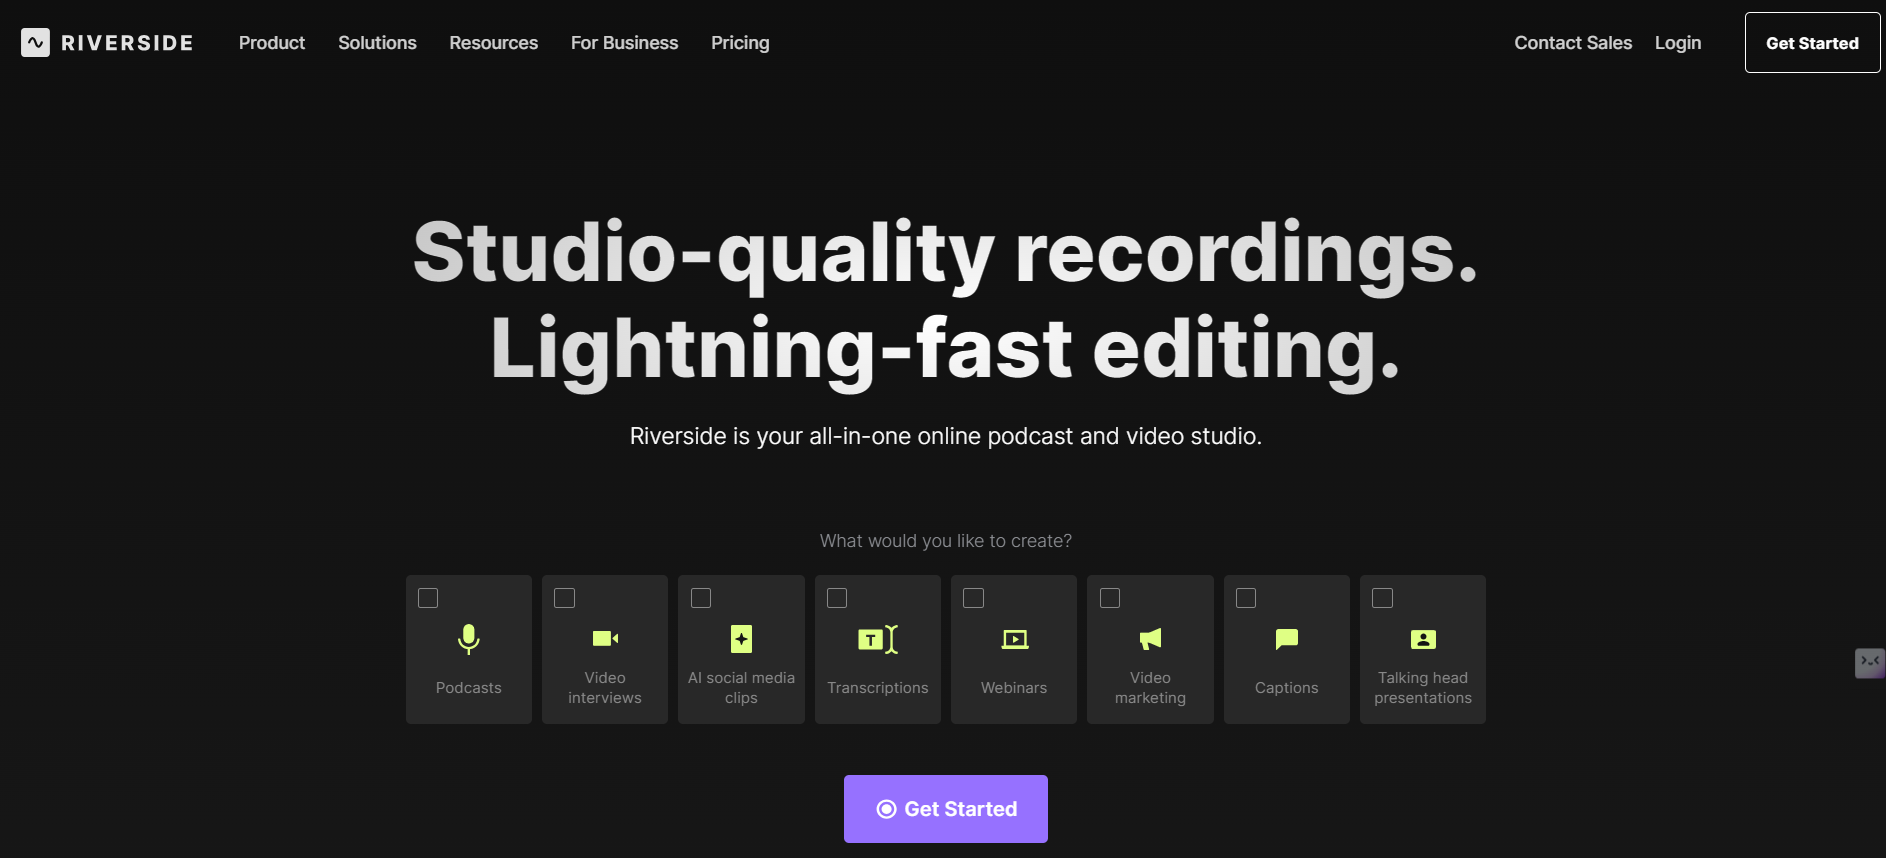The width and height of the screenshot is (1886, 858).
Task: Check the Captions checkbox
Action: point(1246,598)
